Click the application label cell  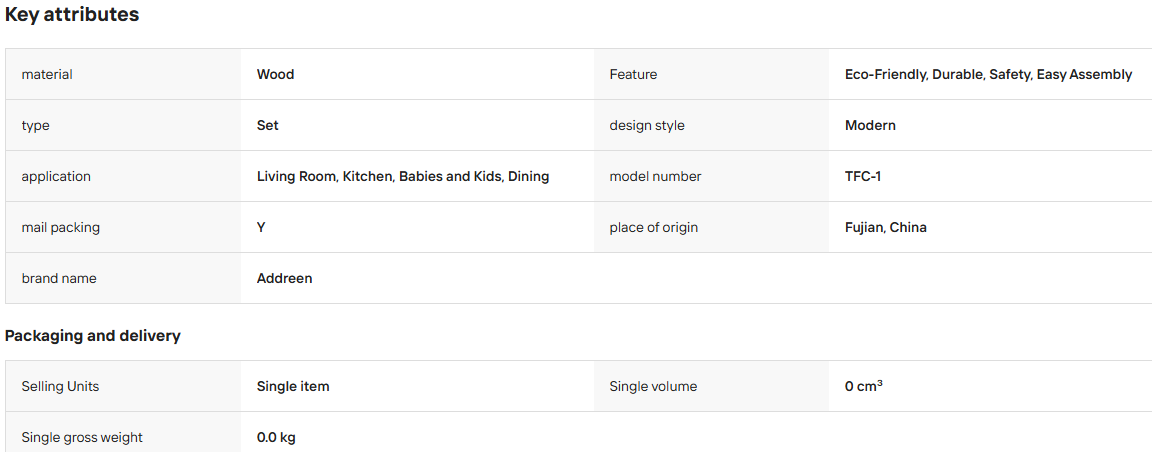123,176
